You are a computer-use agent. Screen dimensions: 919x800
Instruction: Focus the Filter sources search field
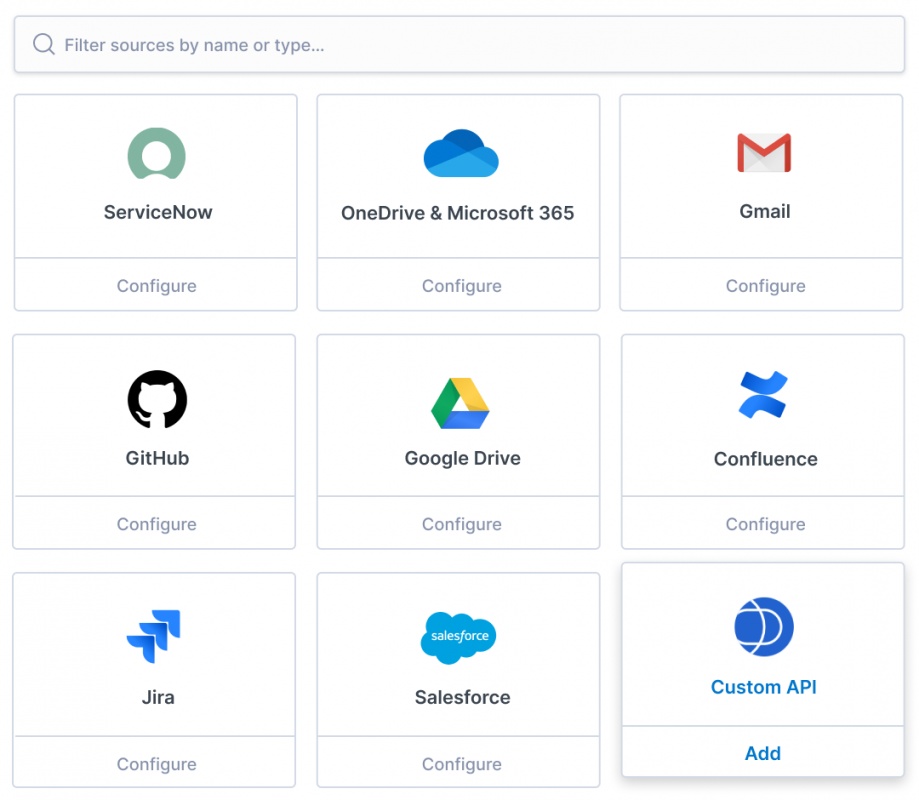pyautogui.click(x=470, y=45)
